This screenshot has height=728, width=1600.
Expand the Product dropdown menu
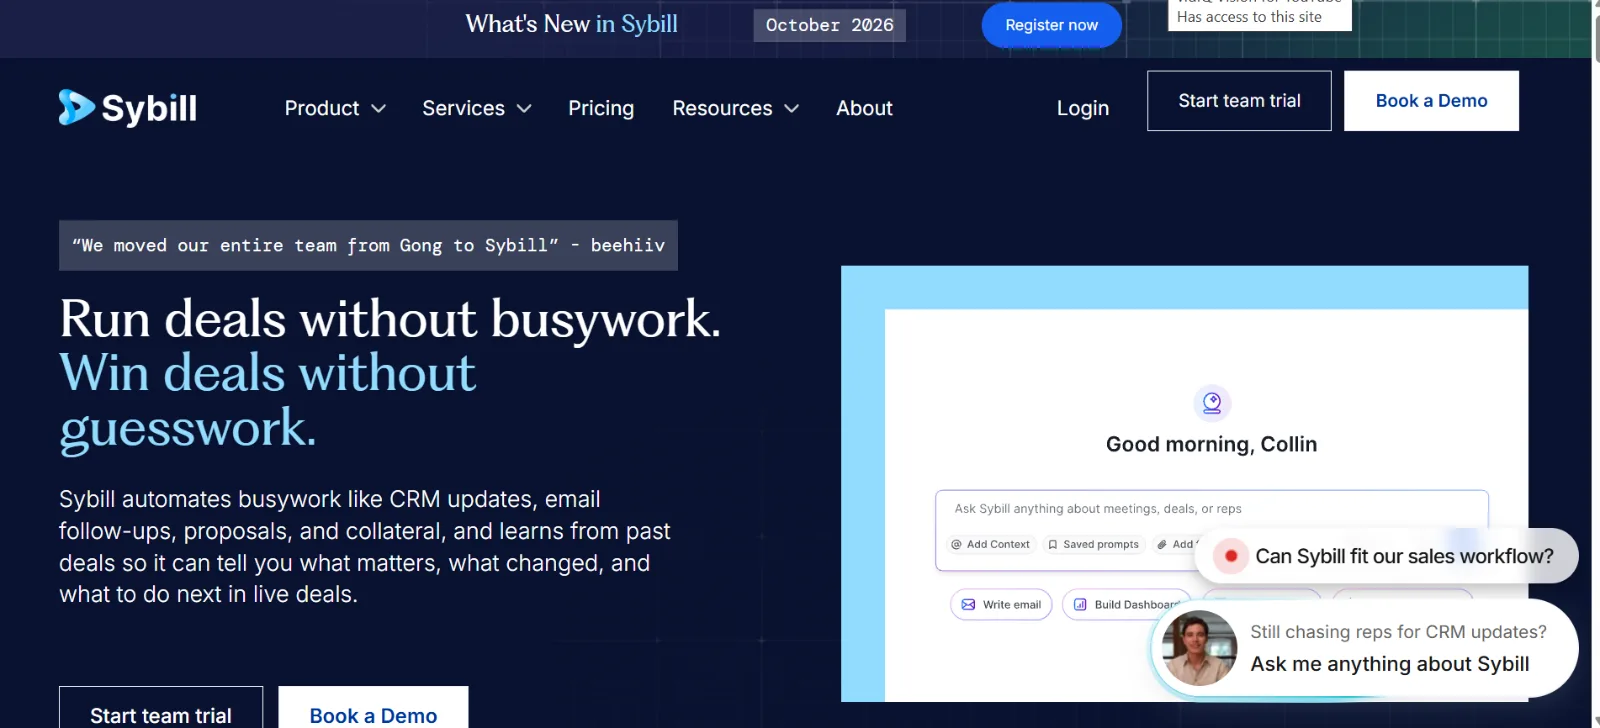pos(335,108)
